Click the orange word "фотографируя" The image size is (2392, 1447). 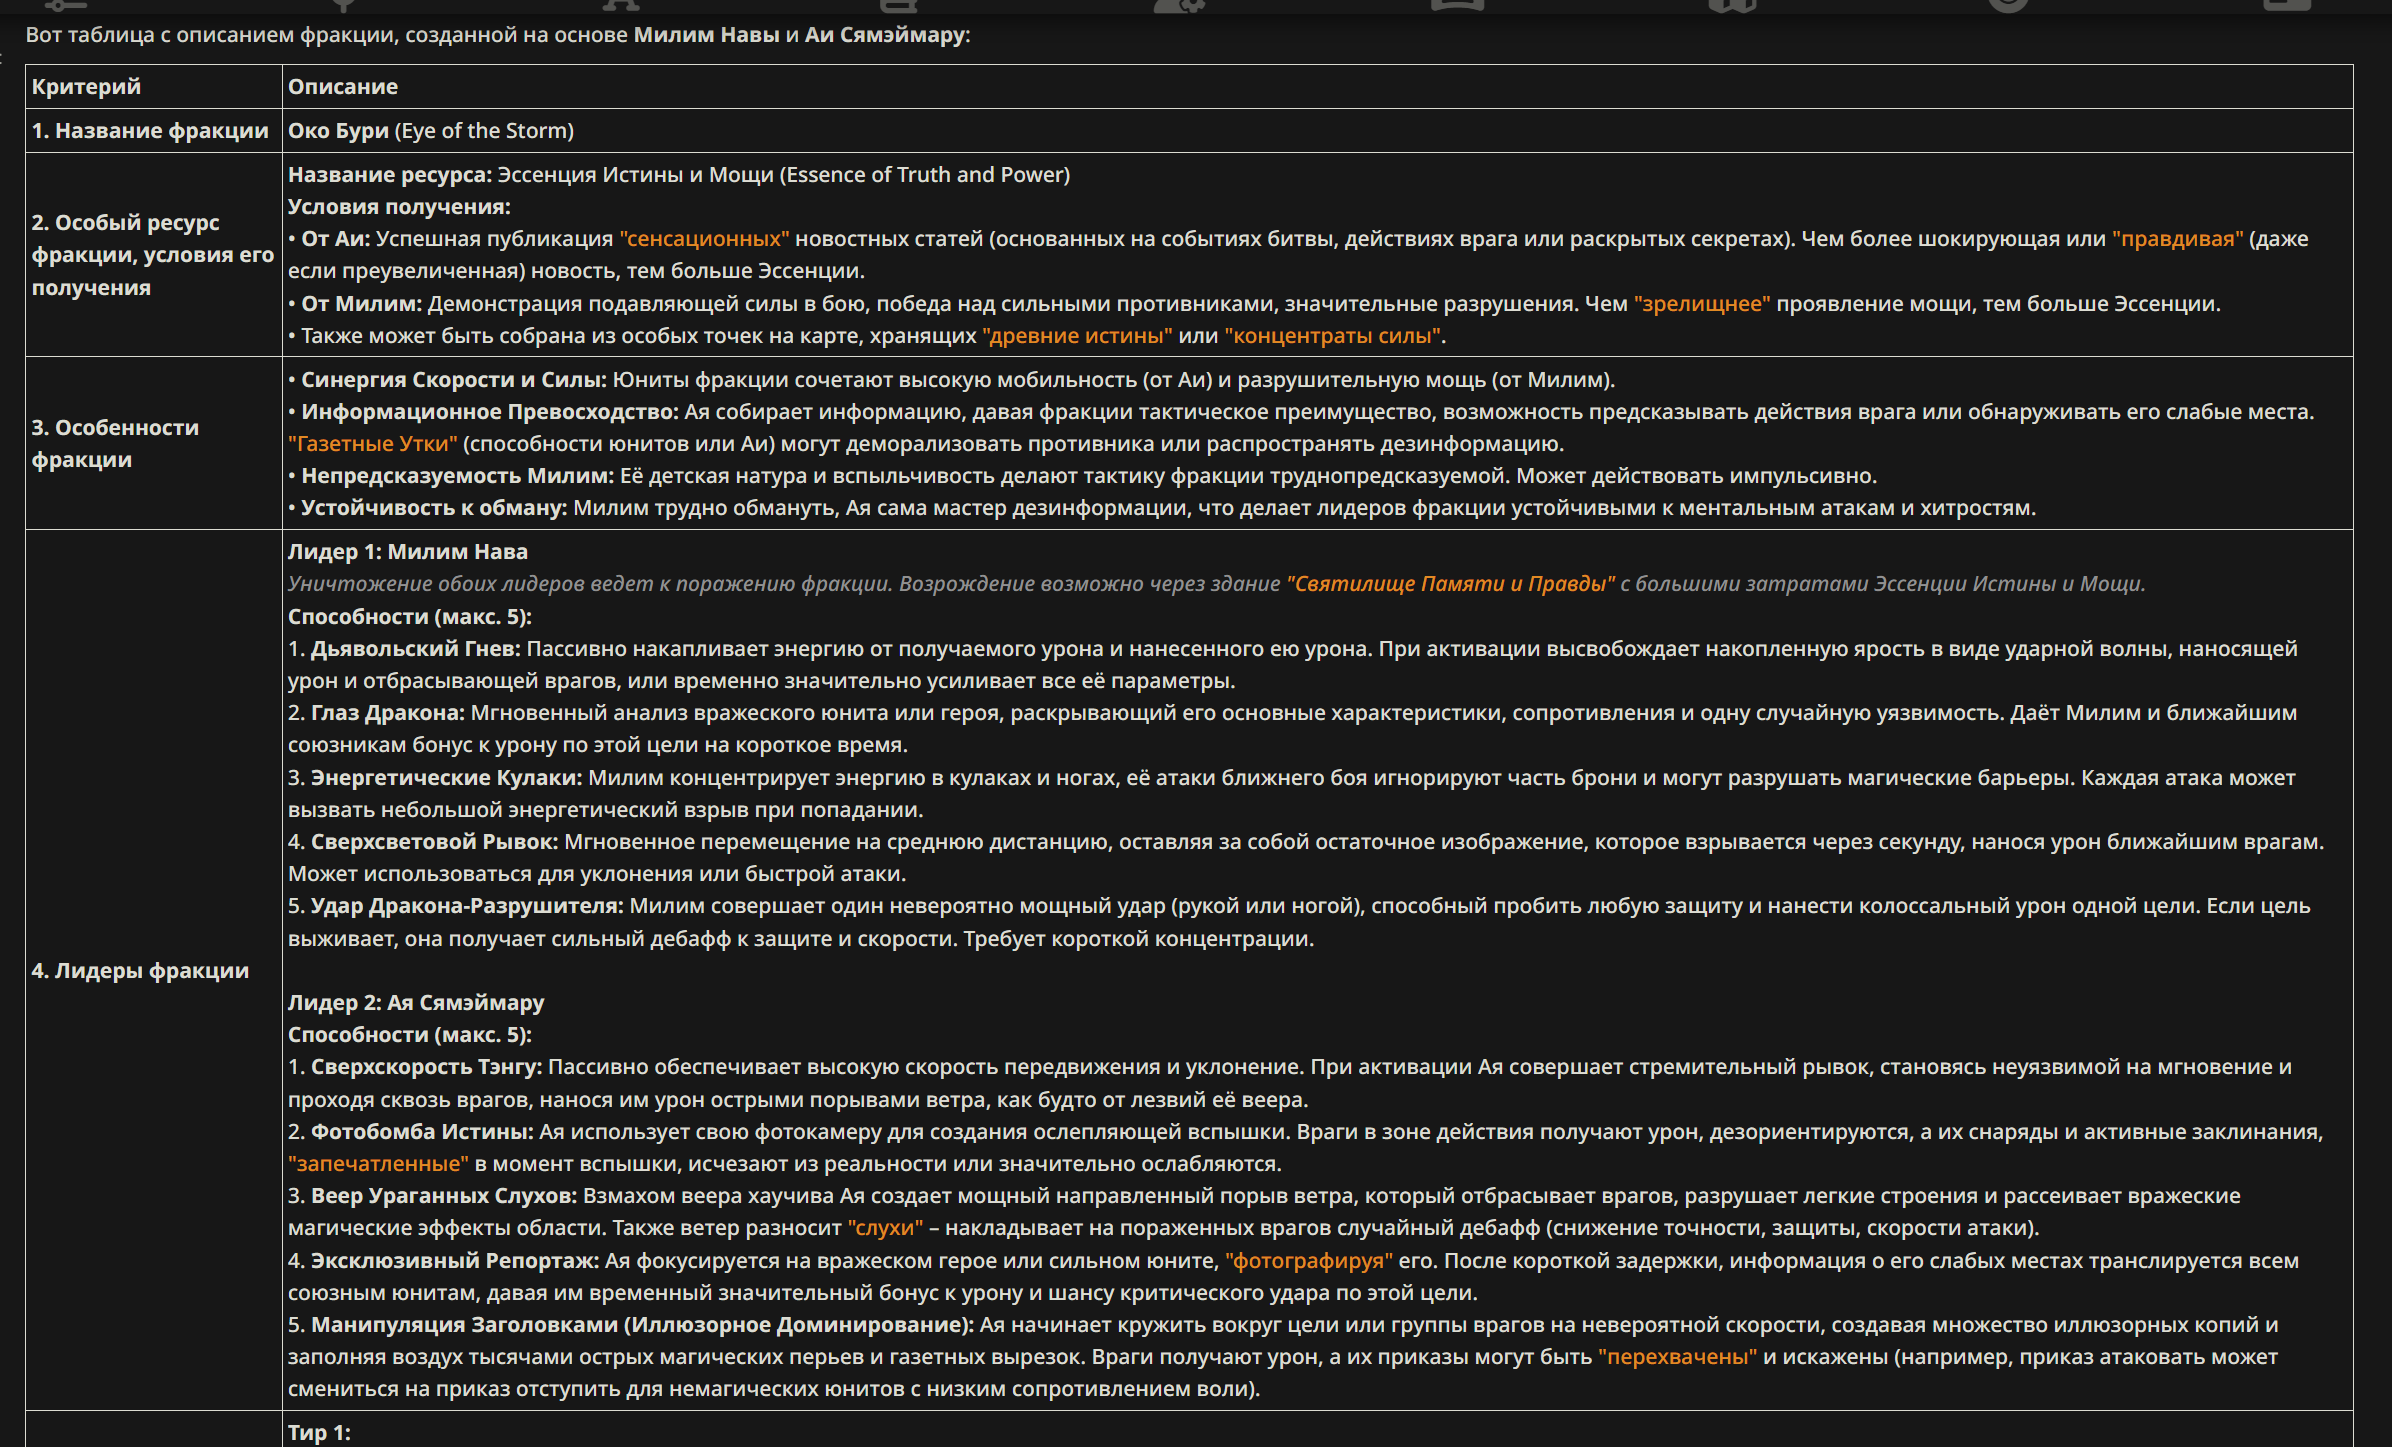tap(1309, 1261)
